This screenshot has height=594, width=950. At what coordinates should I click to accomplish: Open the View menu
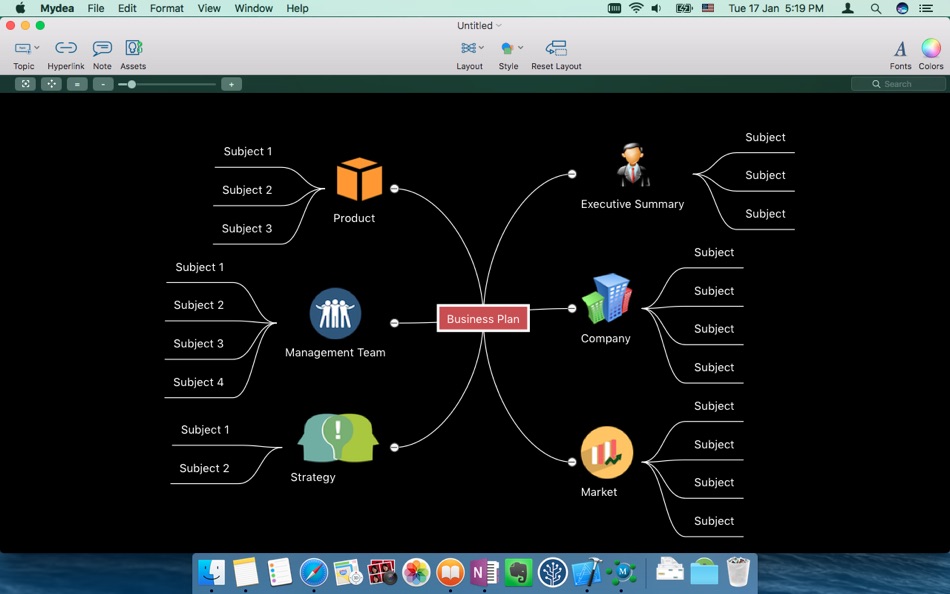coord(209,8)
